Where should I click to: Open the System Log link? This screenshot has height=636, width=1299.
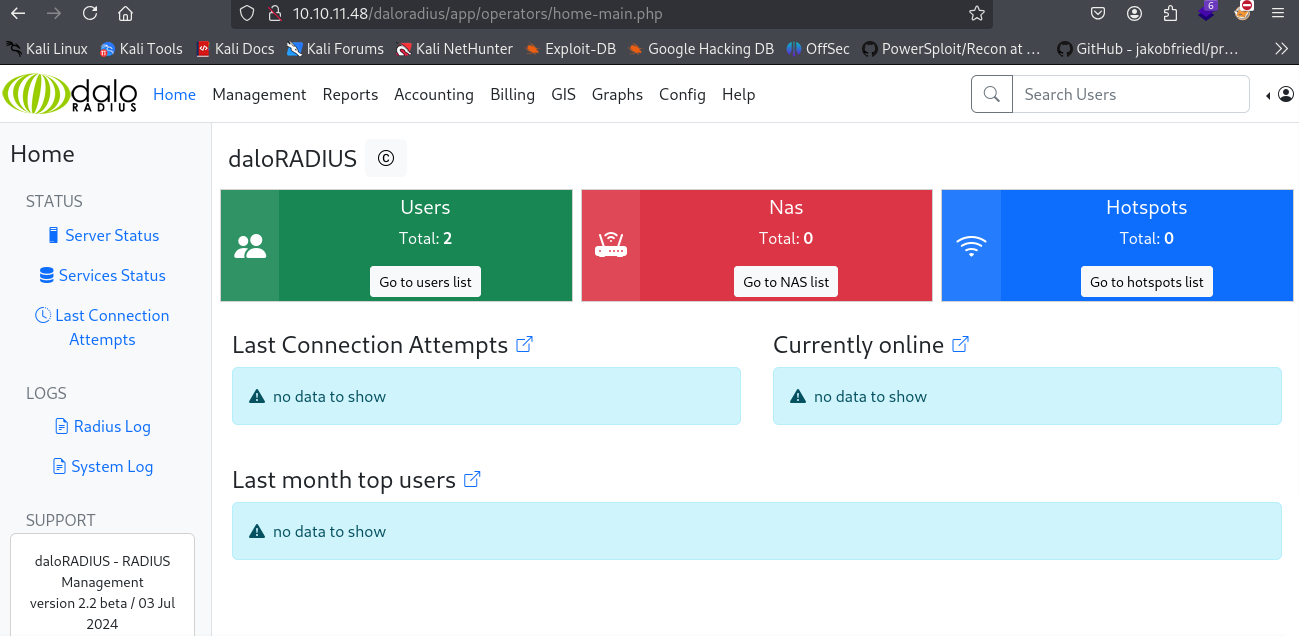[102, 466]
